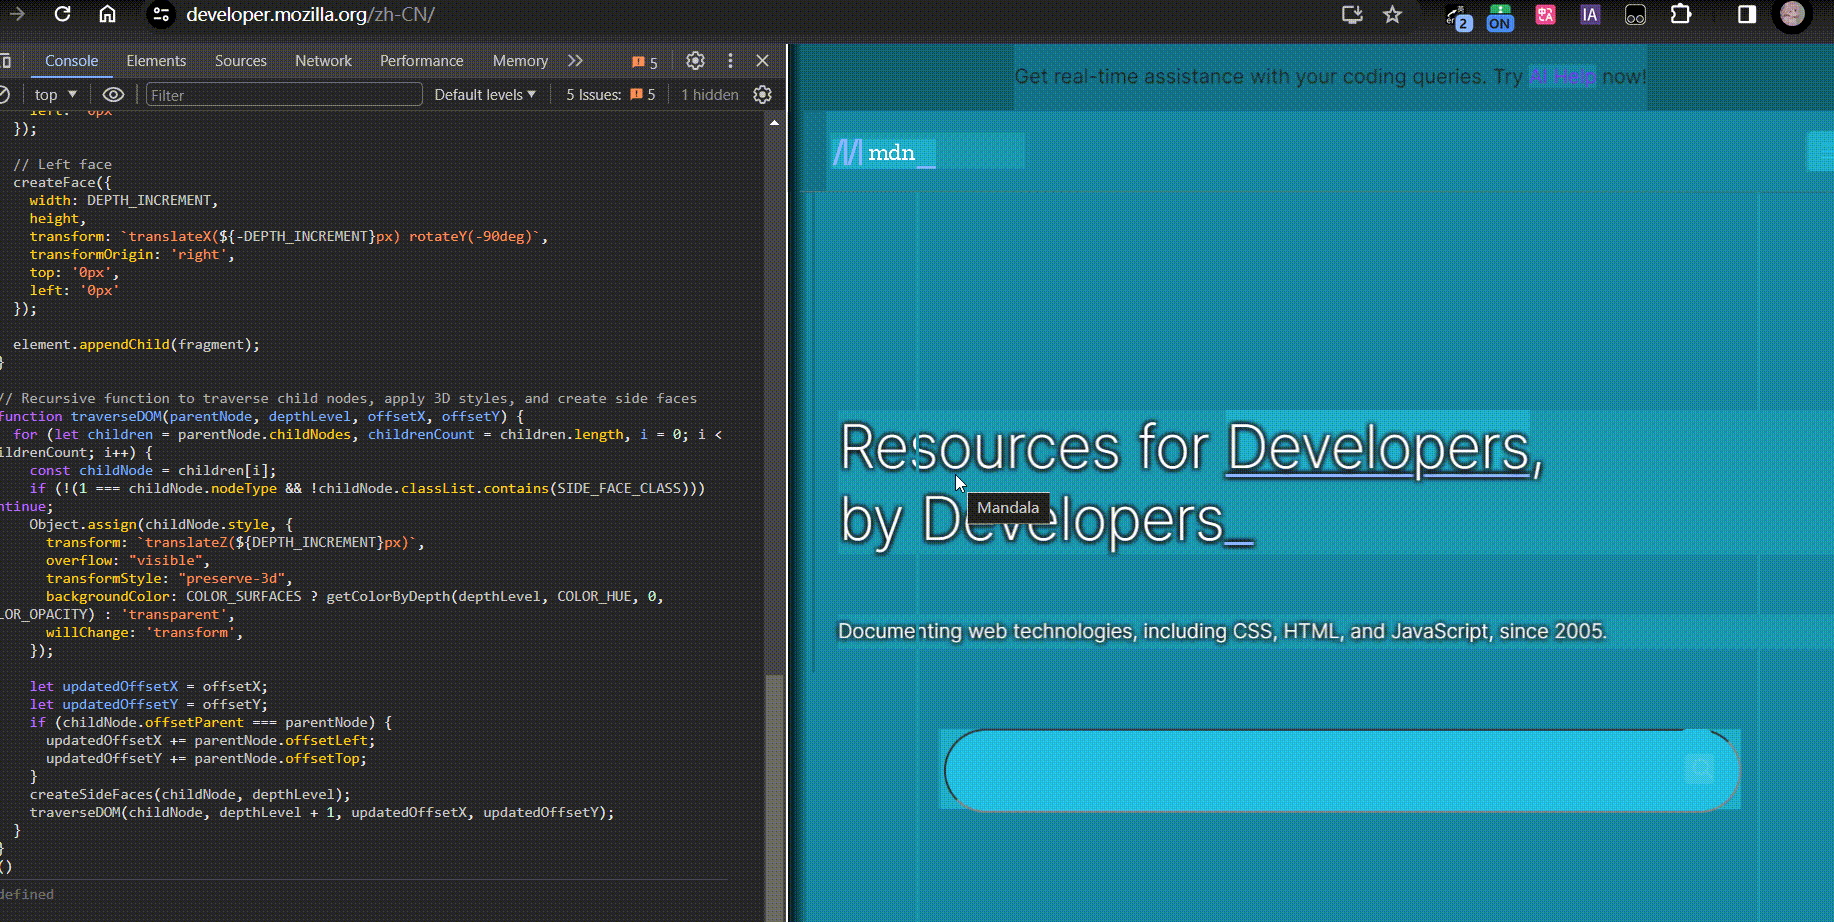Open DevTools settings gear
The height and width of the screenshot is (922, 1834).
coord(695,61)
